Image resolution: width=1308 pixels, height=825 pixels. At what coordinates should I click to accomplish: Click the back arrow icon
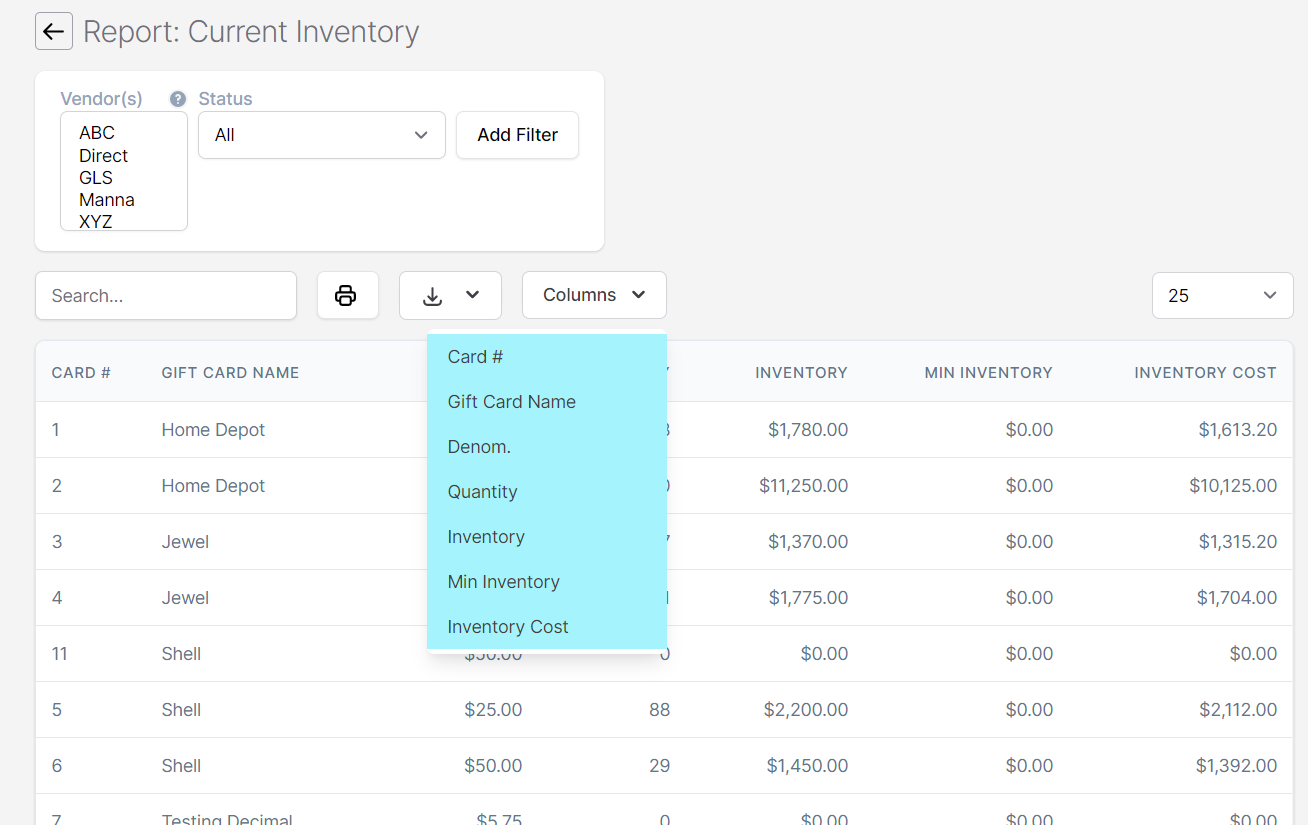pyautogui.click(x=54, y=31)
